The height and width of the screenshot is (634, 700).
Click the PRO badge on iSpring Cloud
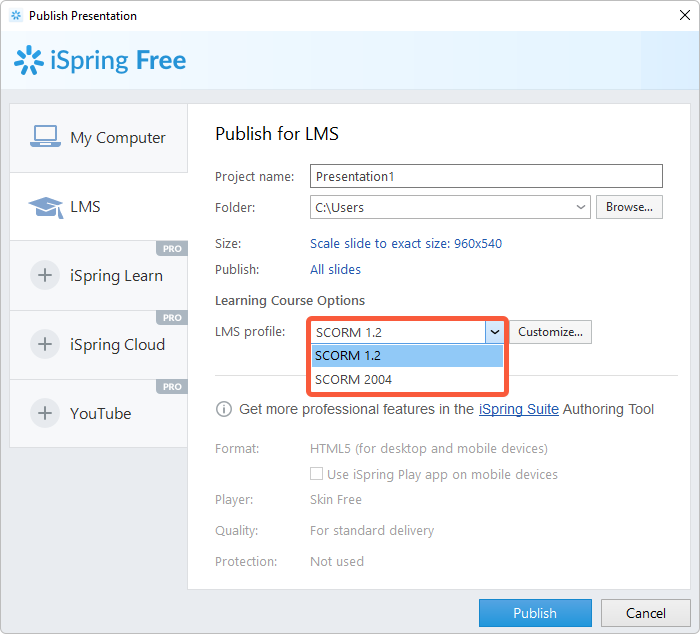click(x=172, y=318)
